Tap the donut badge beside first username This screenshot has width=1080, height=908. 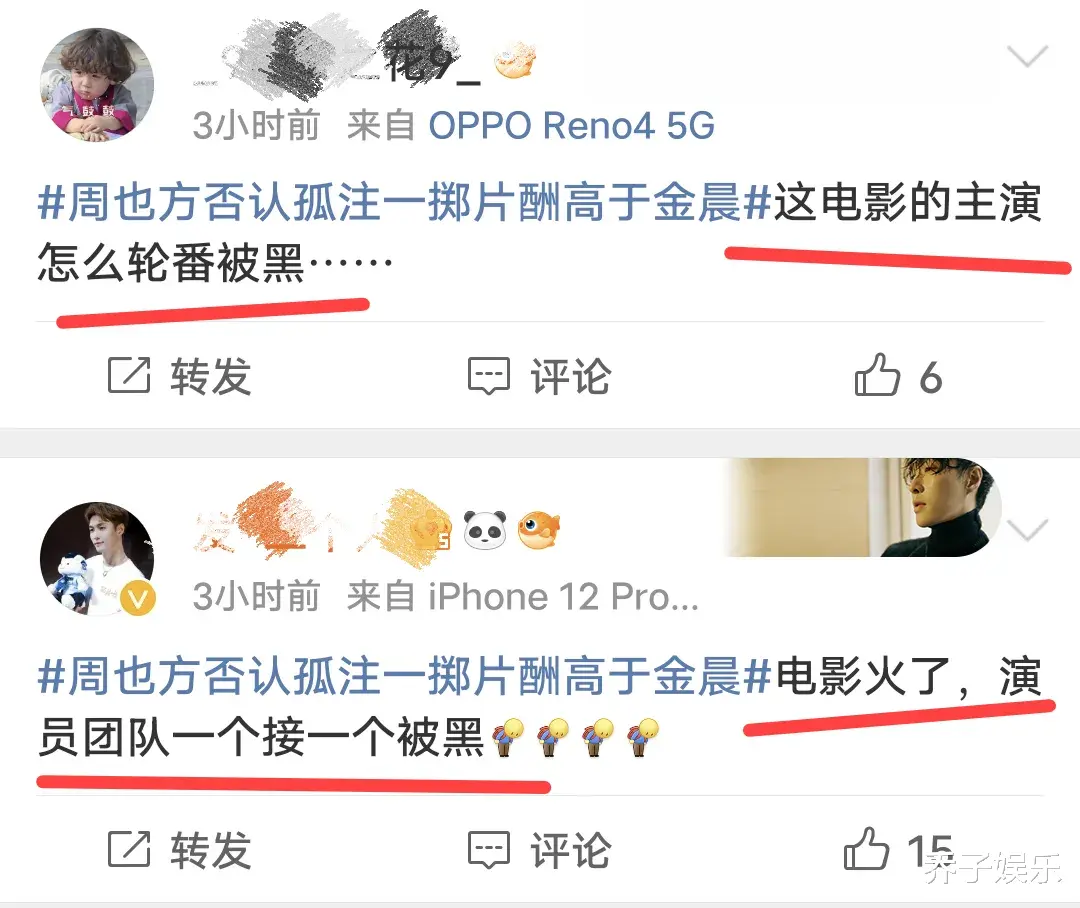click(515, 60)
